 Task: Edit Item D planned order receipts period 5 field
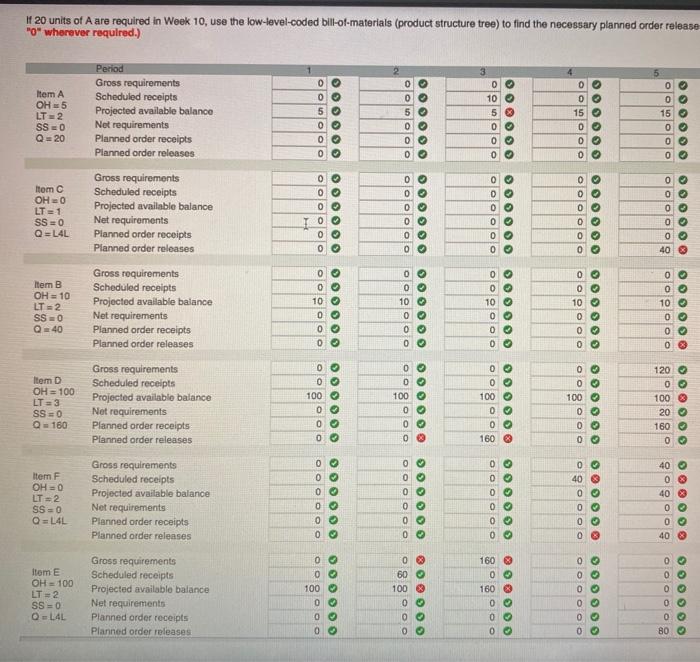click(645, 426)
